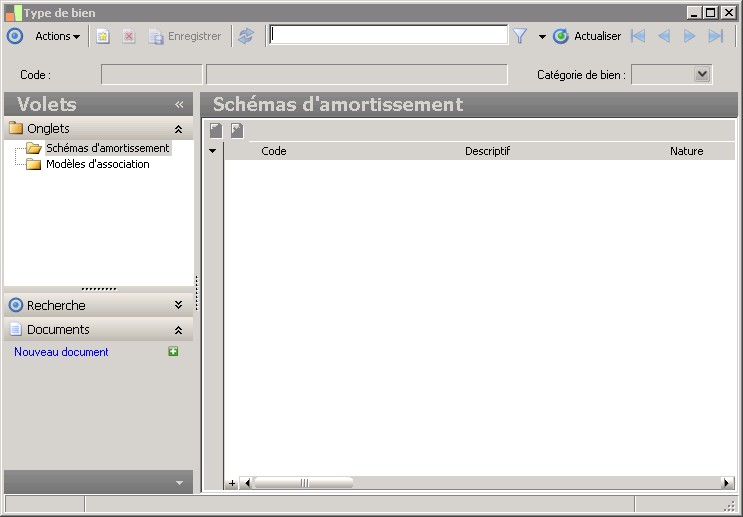Click the blue circle icon left of Actions
This screenshot has height=517, width=743.
(15, 36)
